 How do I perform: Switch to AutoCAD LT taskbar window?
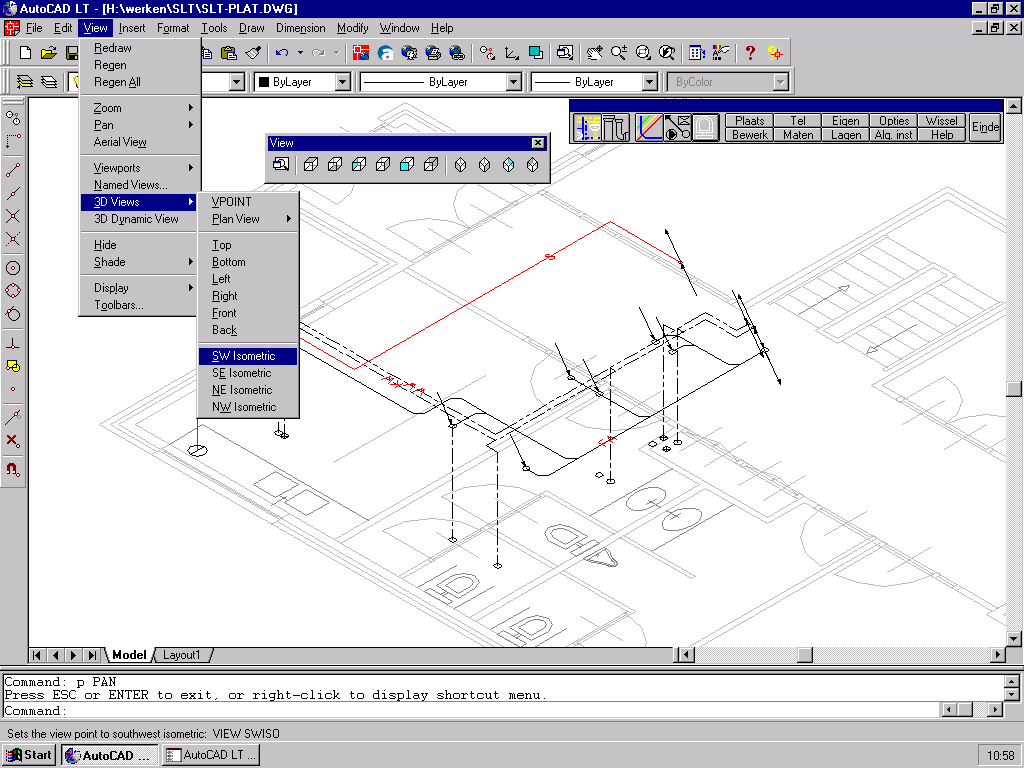(211, 755)
